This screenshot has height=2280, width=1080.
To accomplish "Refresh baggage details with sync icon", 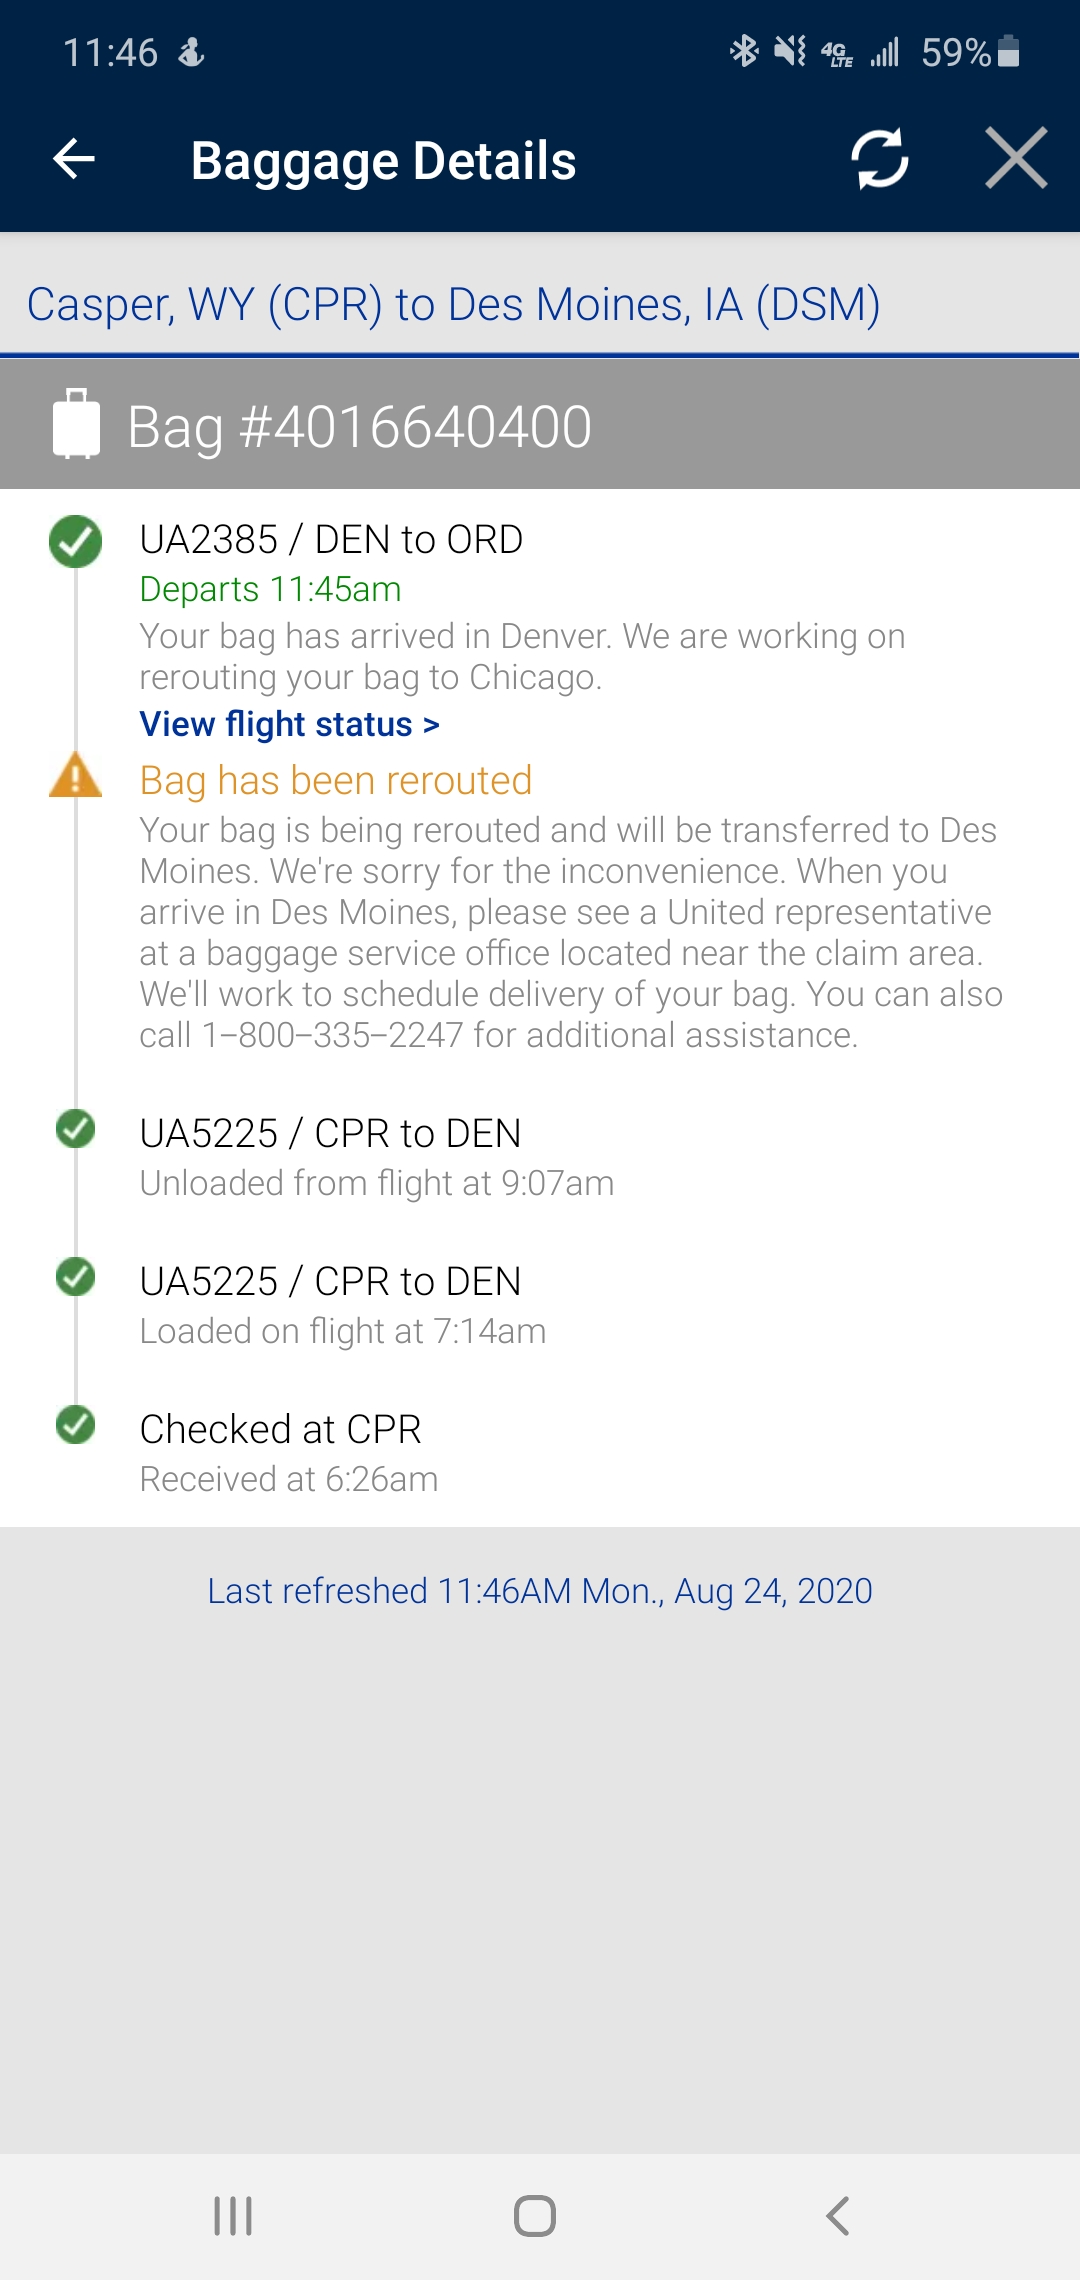I will (x=879, y=158).
